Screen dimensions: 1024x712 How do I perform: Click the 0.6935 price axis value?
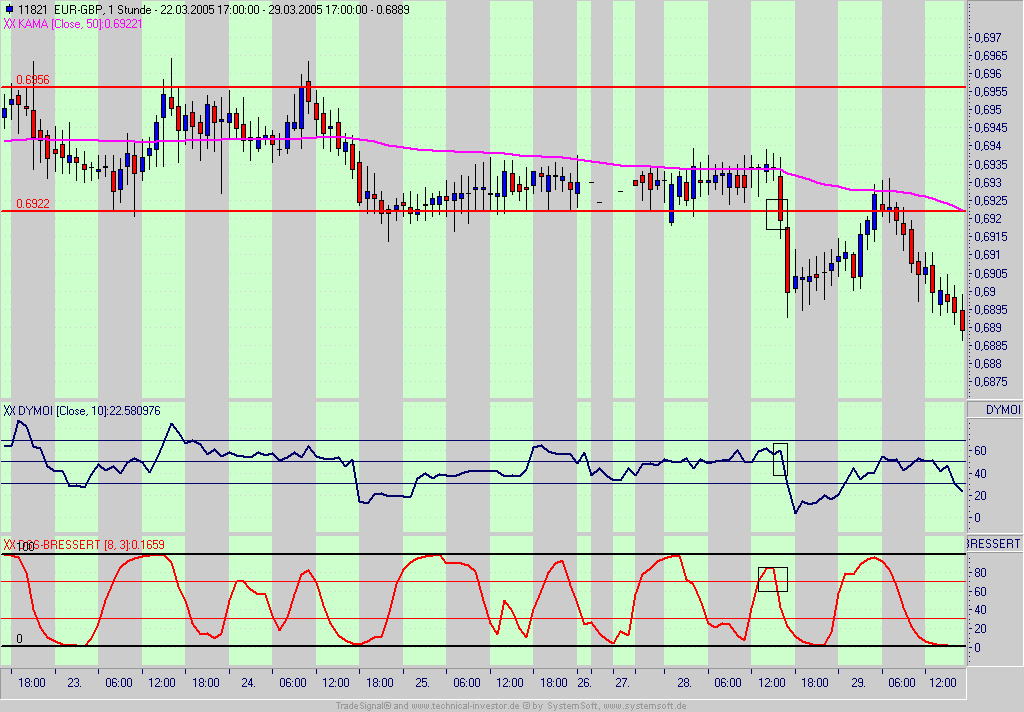[x=990, y=164]
